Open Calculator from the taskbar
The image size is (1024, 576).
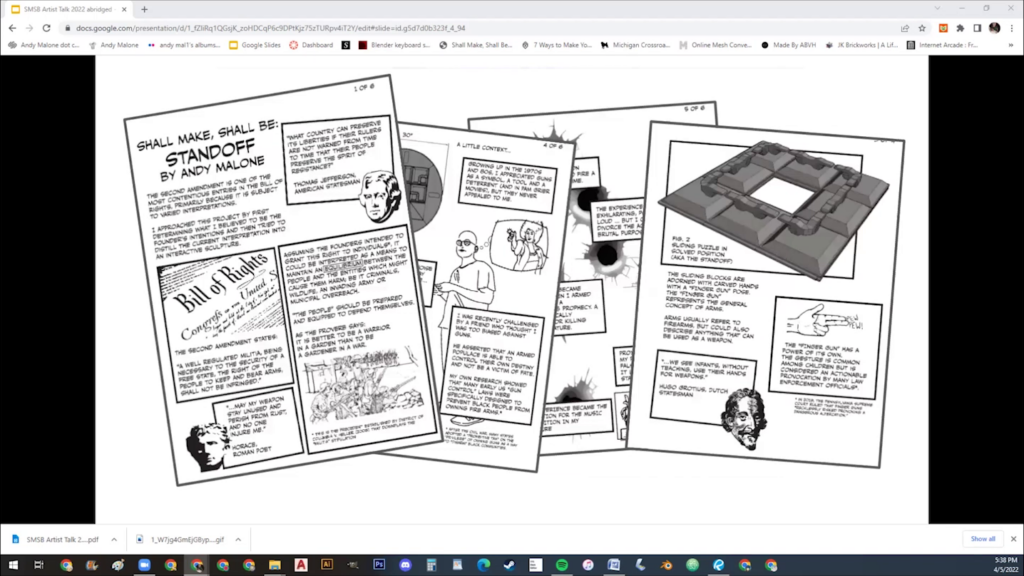[432, 565]
